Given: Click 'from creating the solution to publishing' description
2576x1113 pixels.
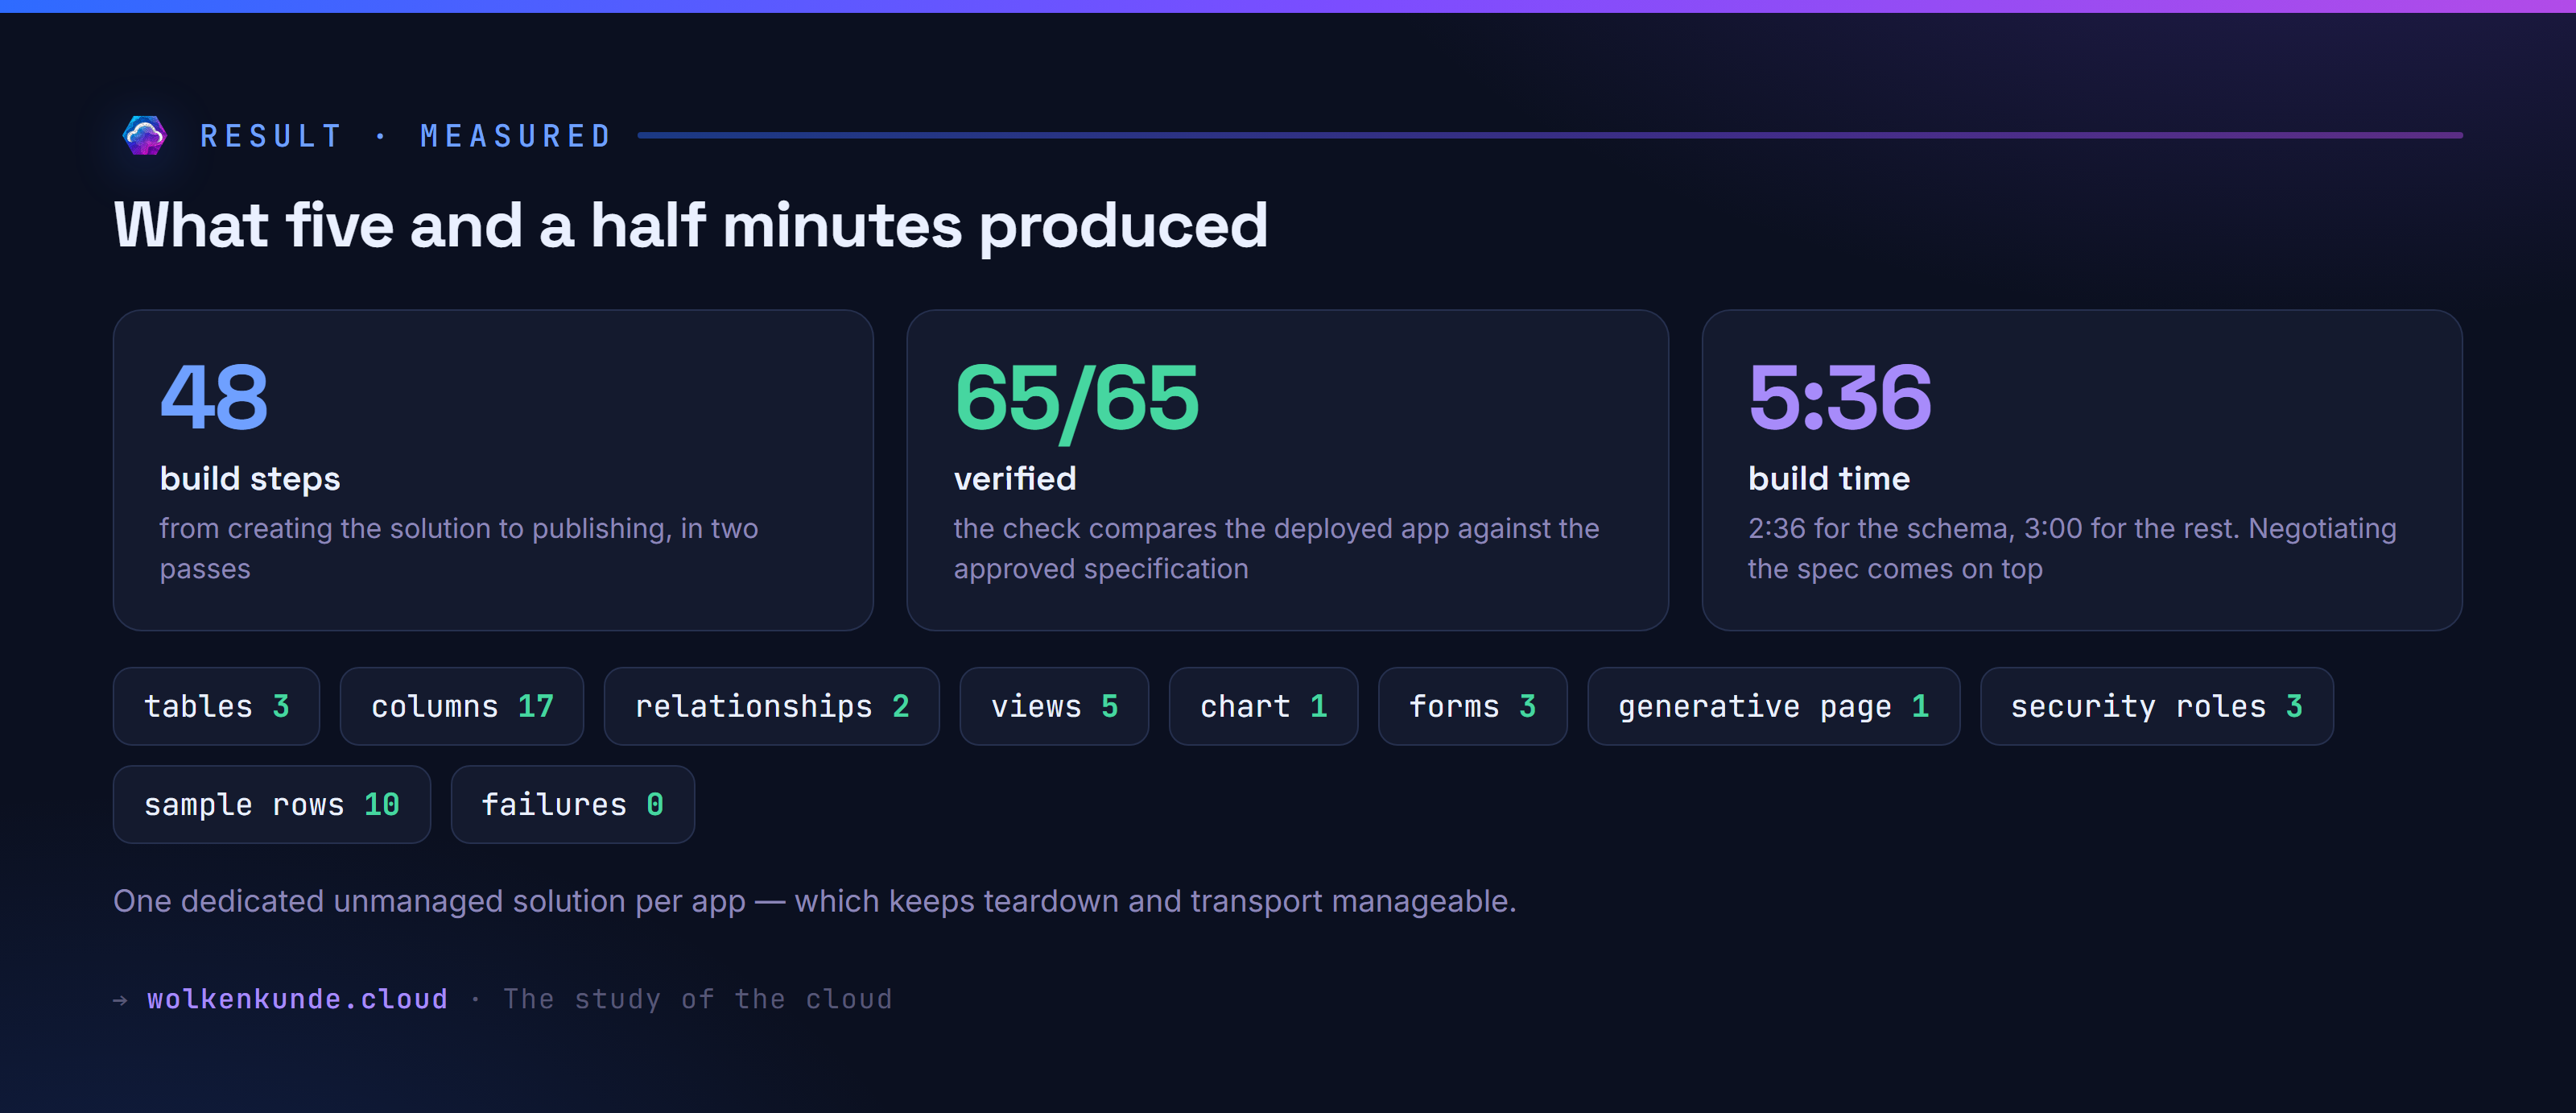Looking at the screenshot, I should click(x=459, y=548).
